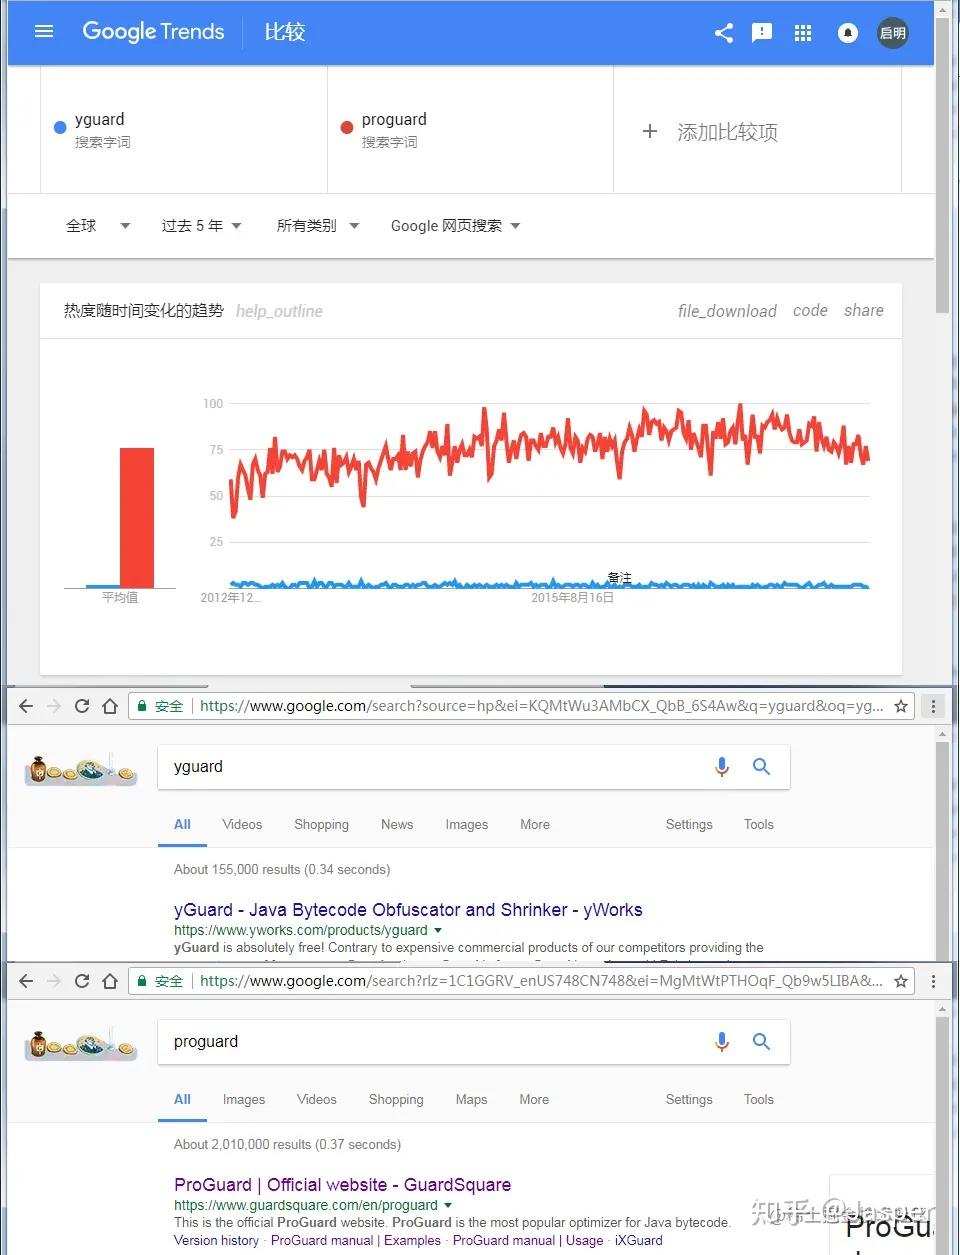This screenshot has height=1255, width=960.
Task: Open the yGuard yWorks result link
Action: pyautogui.click(x=408, y=910)
